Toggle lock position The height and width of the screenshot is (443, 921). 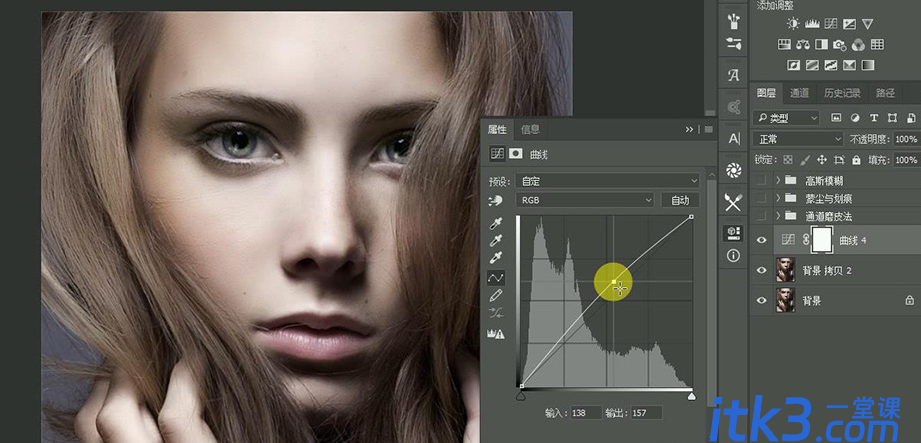coord(822,159)
